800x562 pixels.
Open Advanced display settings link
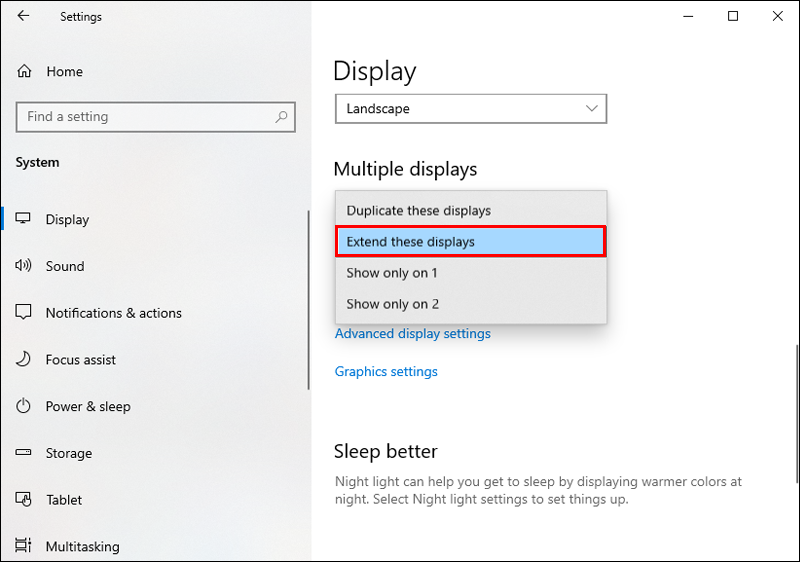coord(413,334)
